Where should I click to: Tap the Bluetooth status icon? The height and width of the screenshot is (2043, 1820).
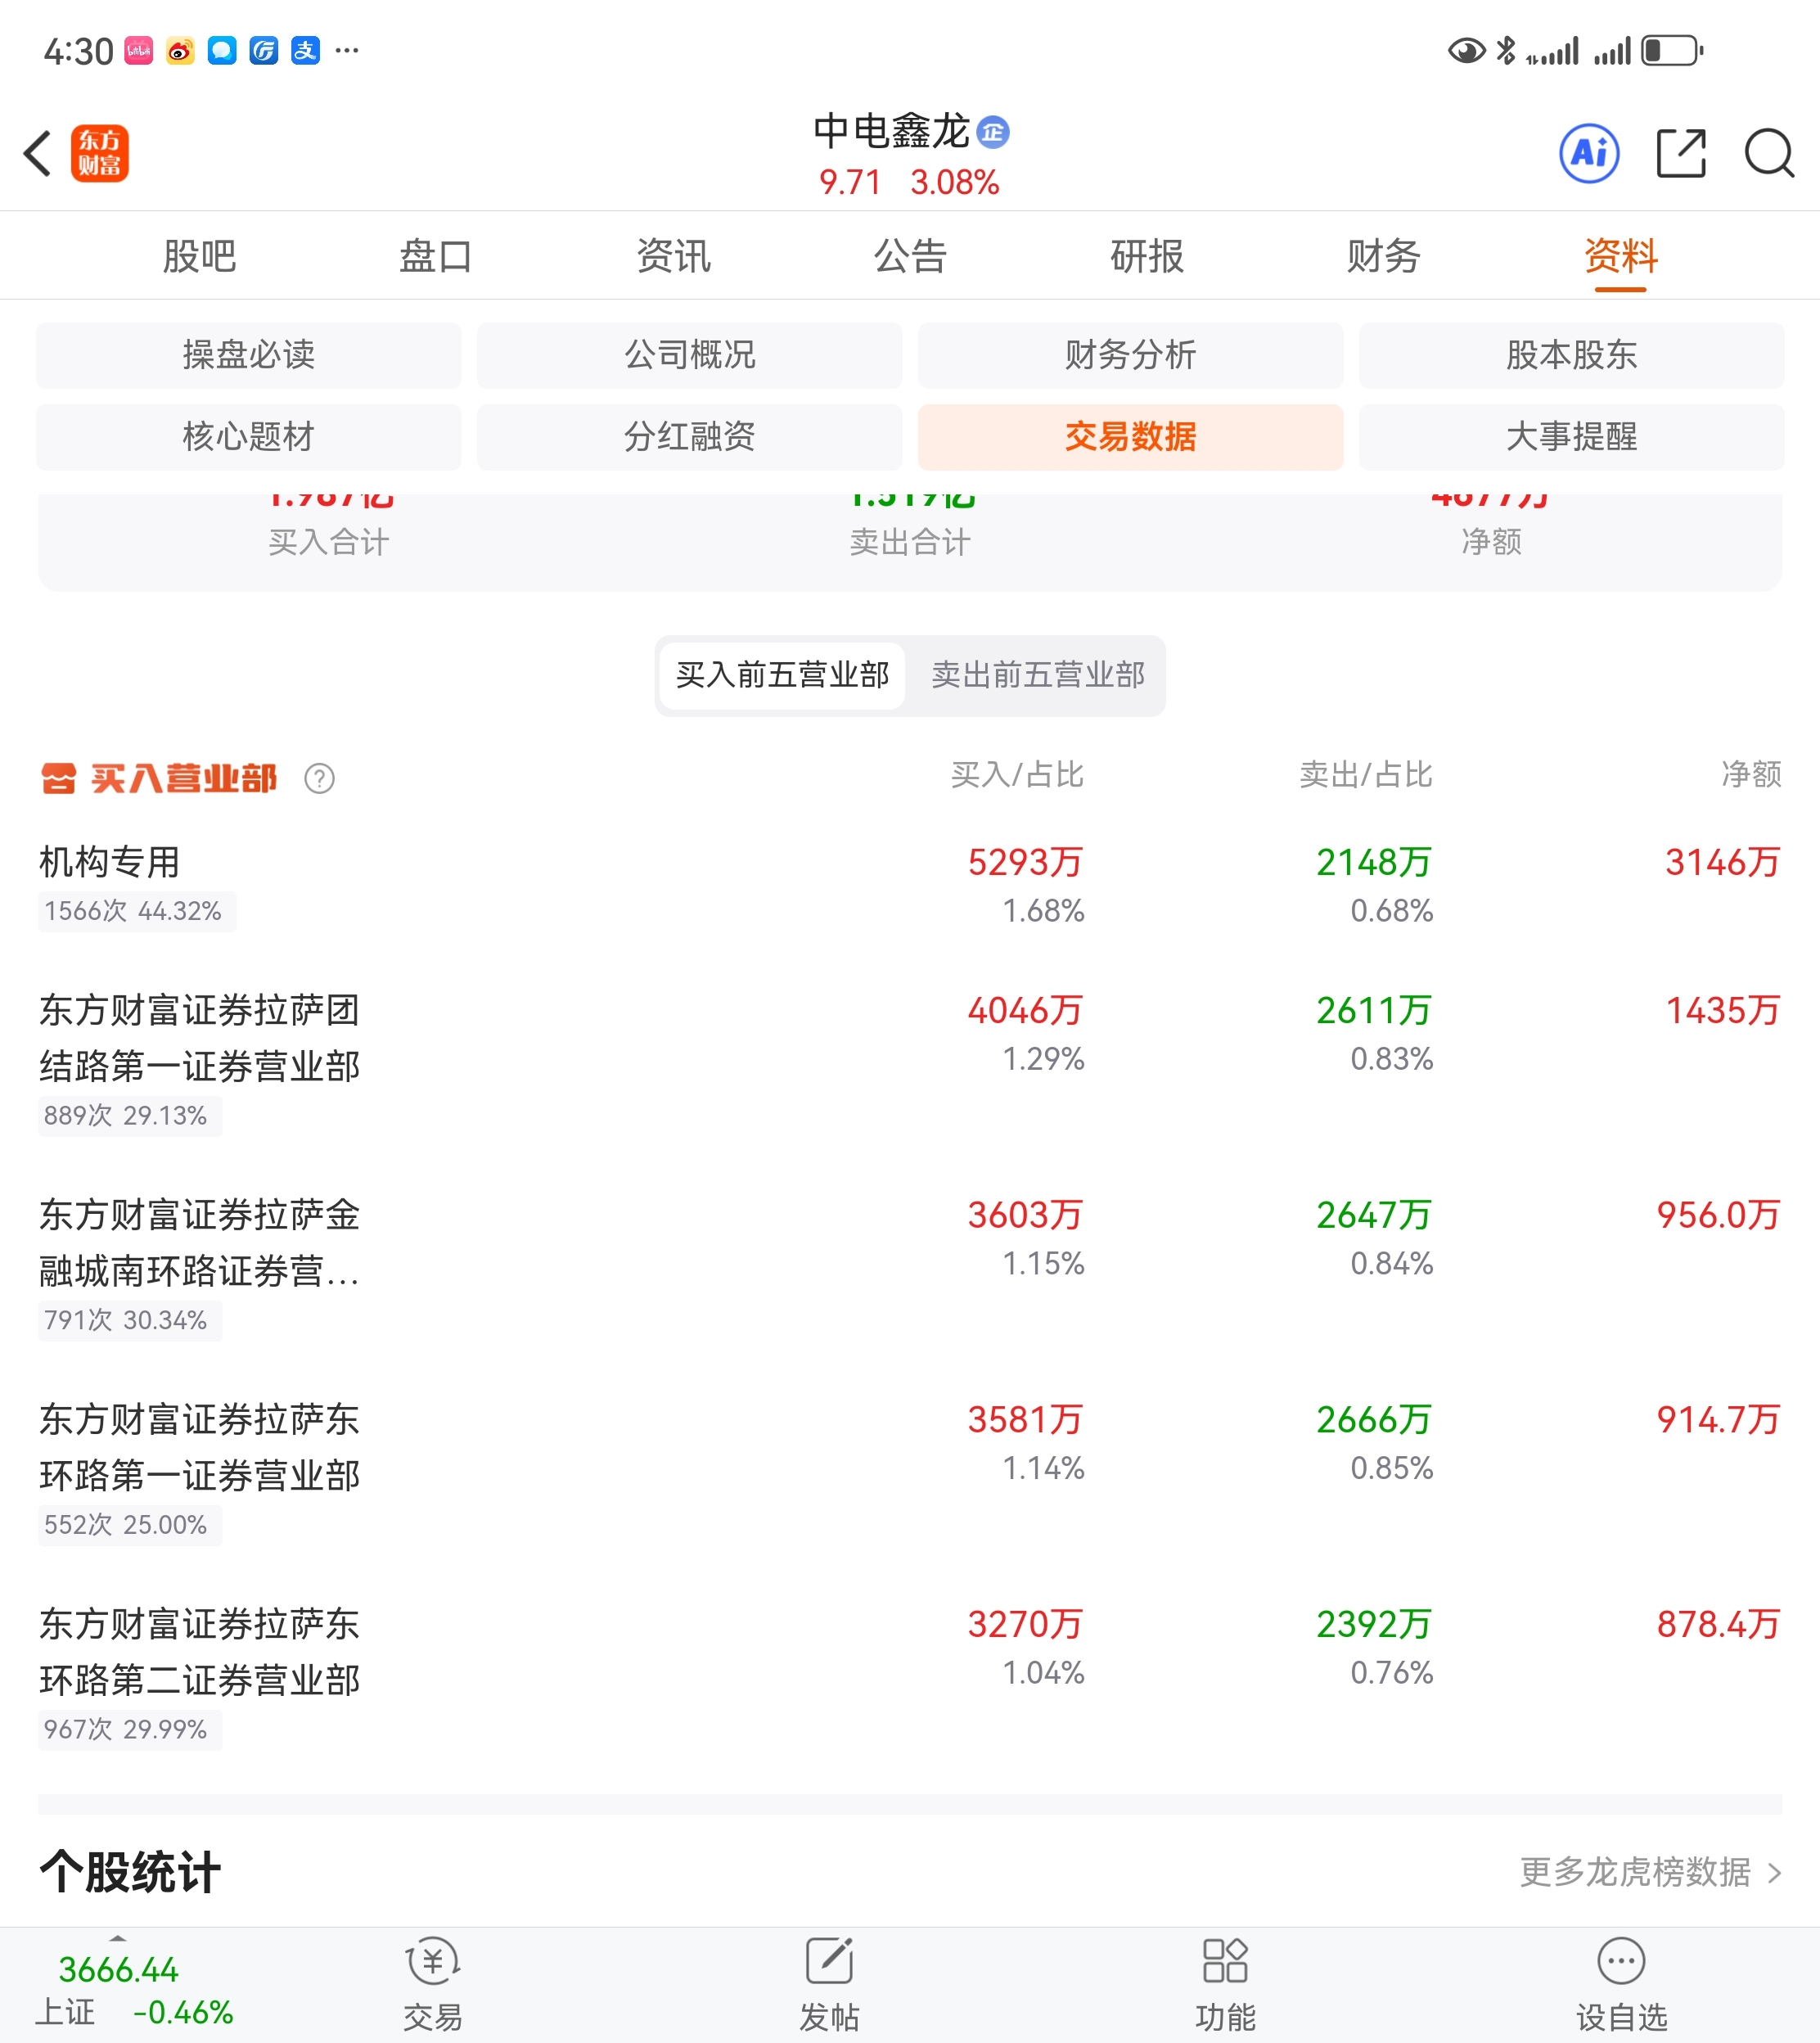click(1506, 50)
